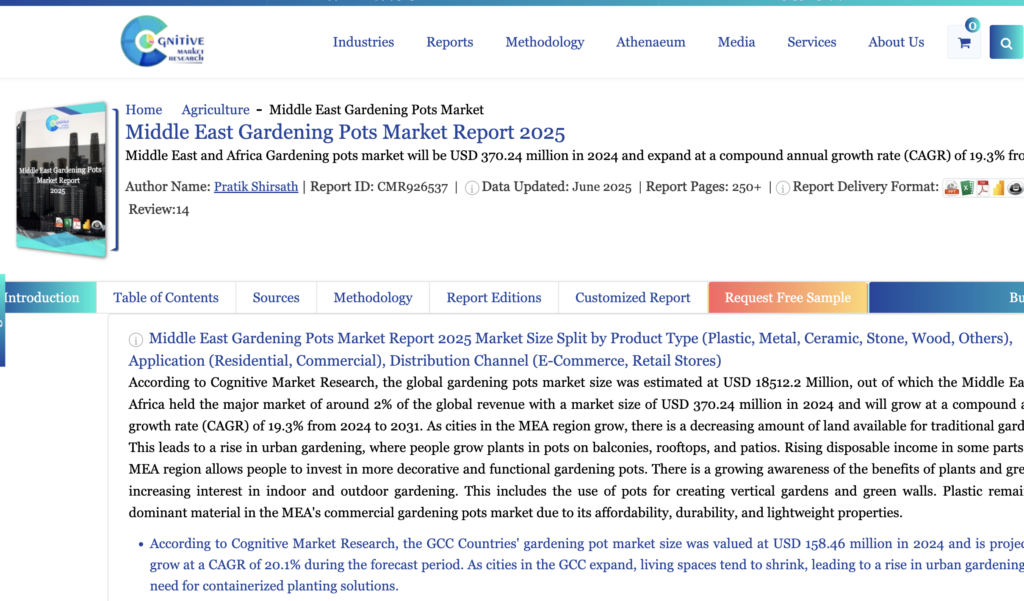Viewport: 1024px width, 601px height.
Task: Click the Review:14 text
Action: click(159, 210)
